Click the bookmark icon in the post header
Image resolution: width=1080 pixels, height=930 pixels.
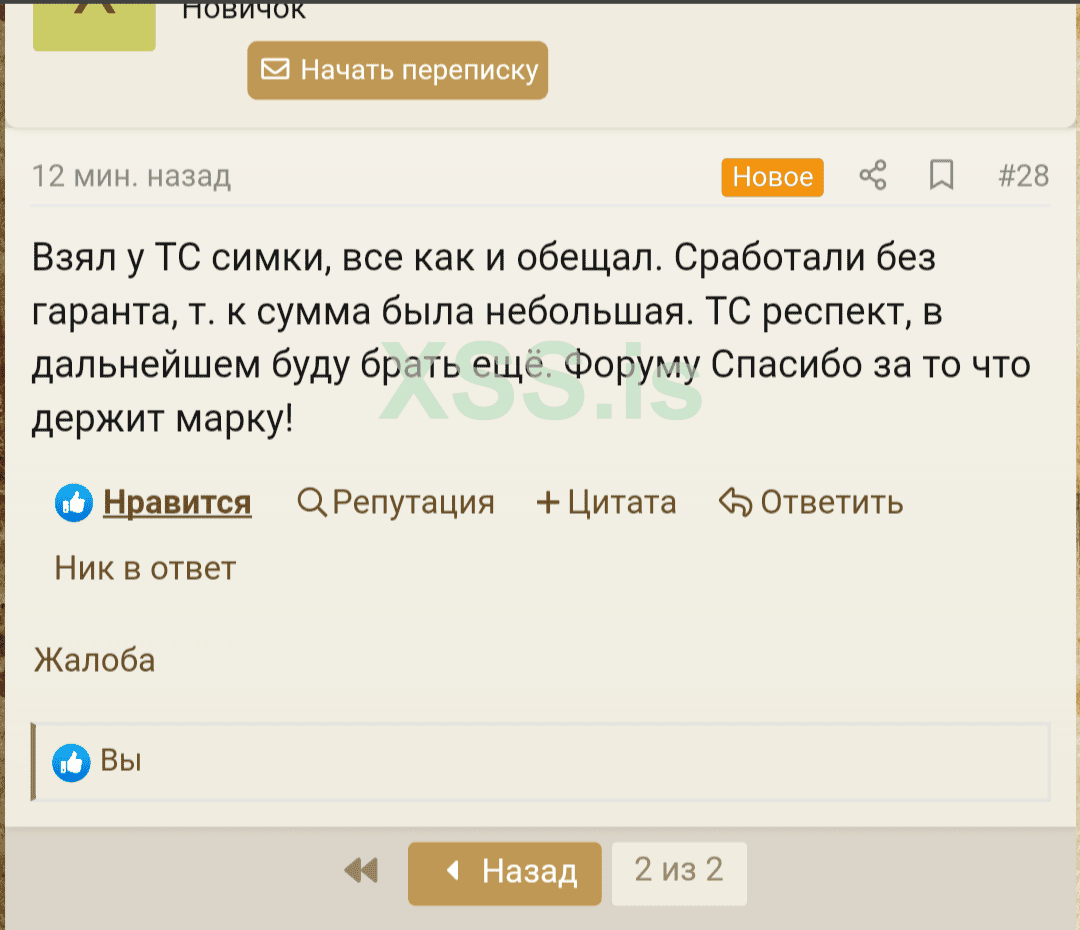point(941,176)
